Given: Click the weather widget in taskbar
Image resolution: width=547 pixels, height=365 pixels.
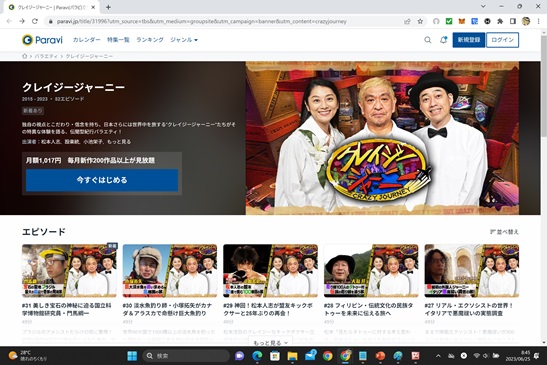Looking at the screenshot, I should pos(28,356).
